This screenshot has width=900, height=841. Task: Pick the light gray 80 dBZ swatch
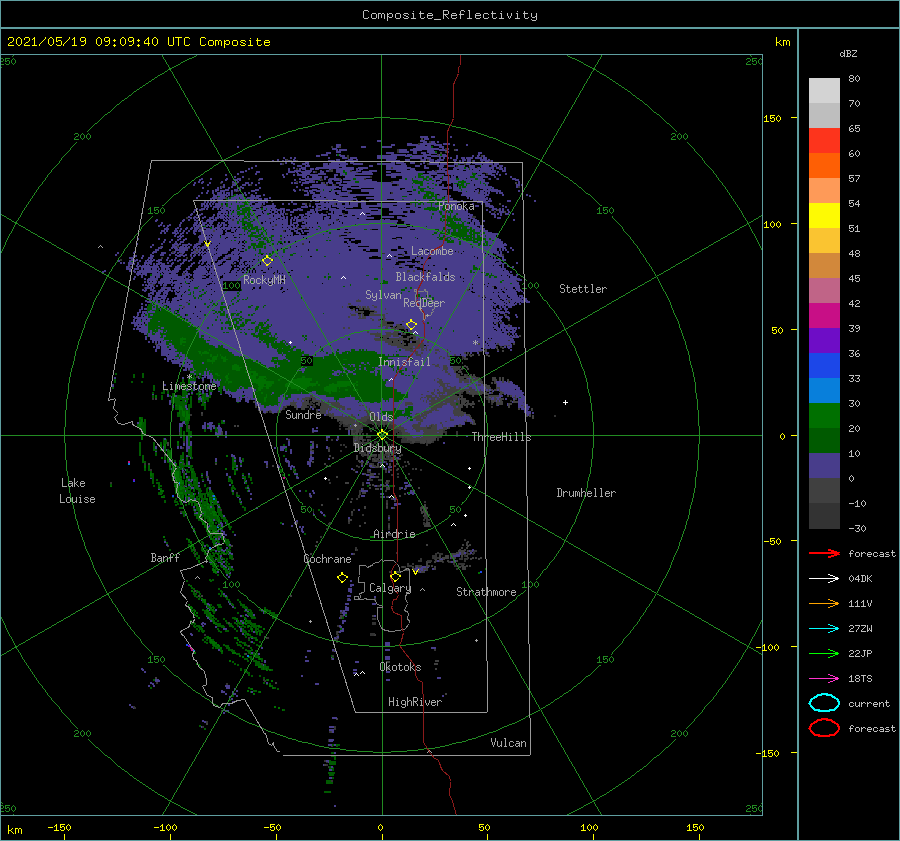pyautogui.click(x=824, y=90)
